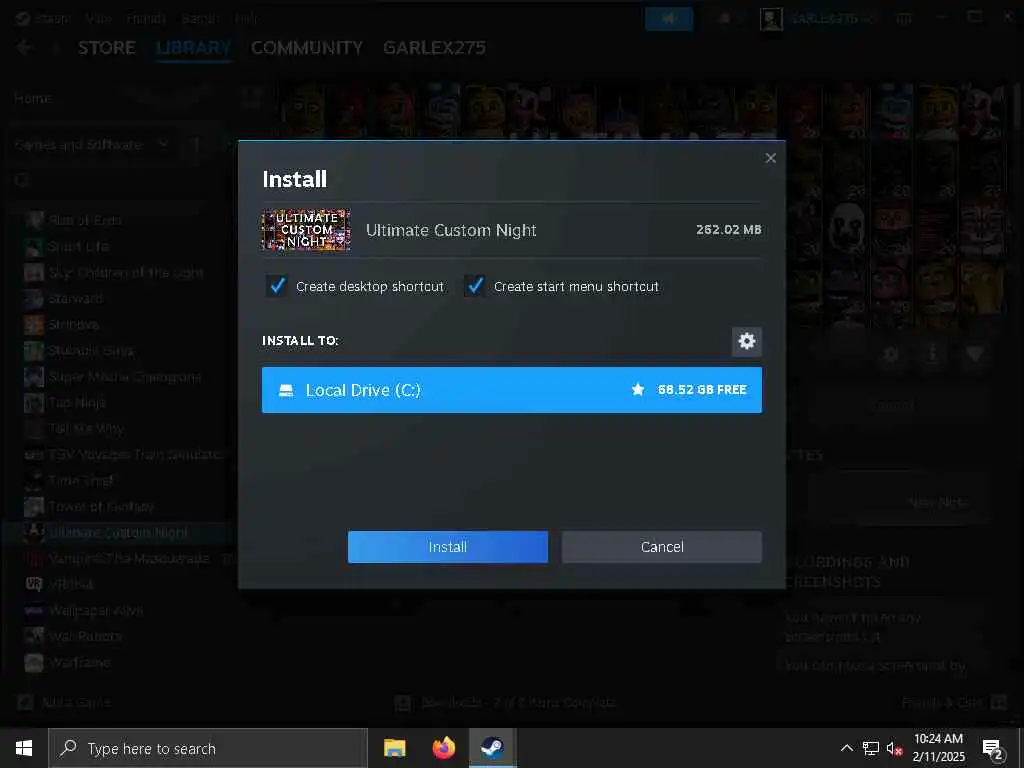This screenshot has height=768, width=1024.
Task: Select Tell Me Why in library
Action: click(86, 428)
